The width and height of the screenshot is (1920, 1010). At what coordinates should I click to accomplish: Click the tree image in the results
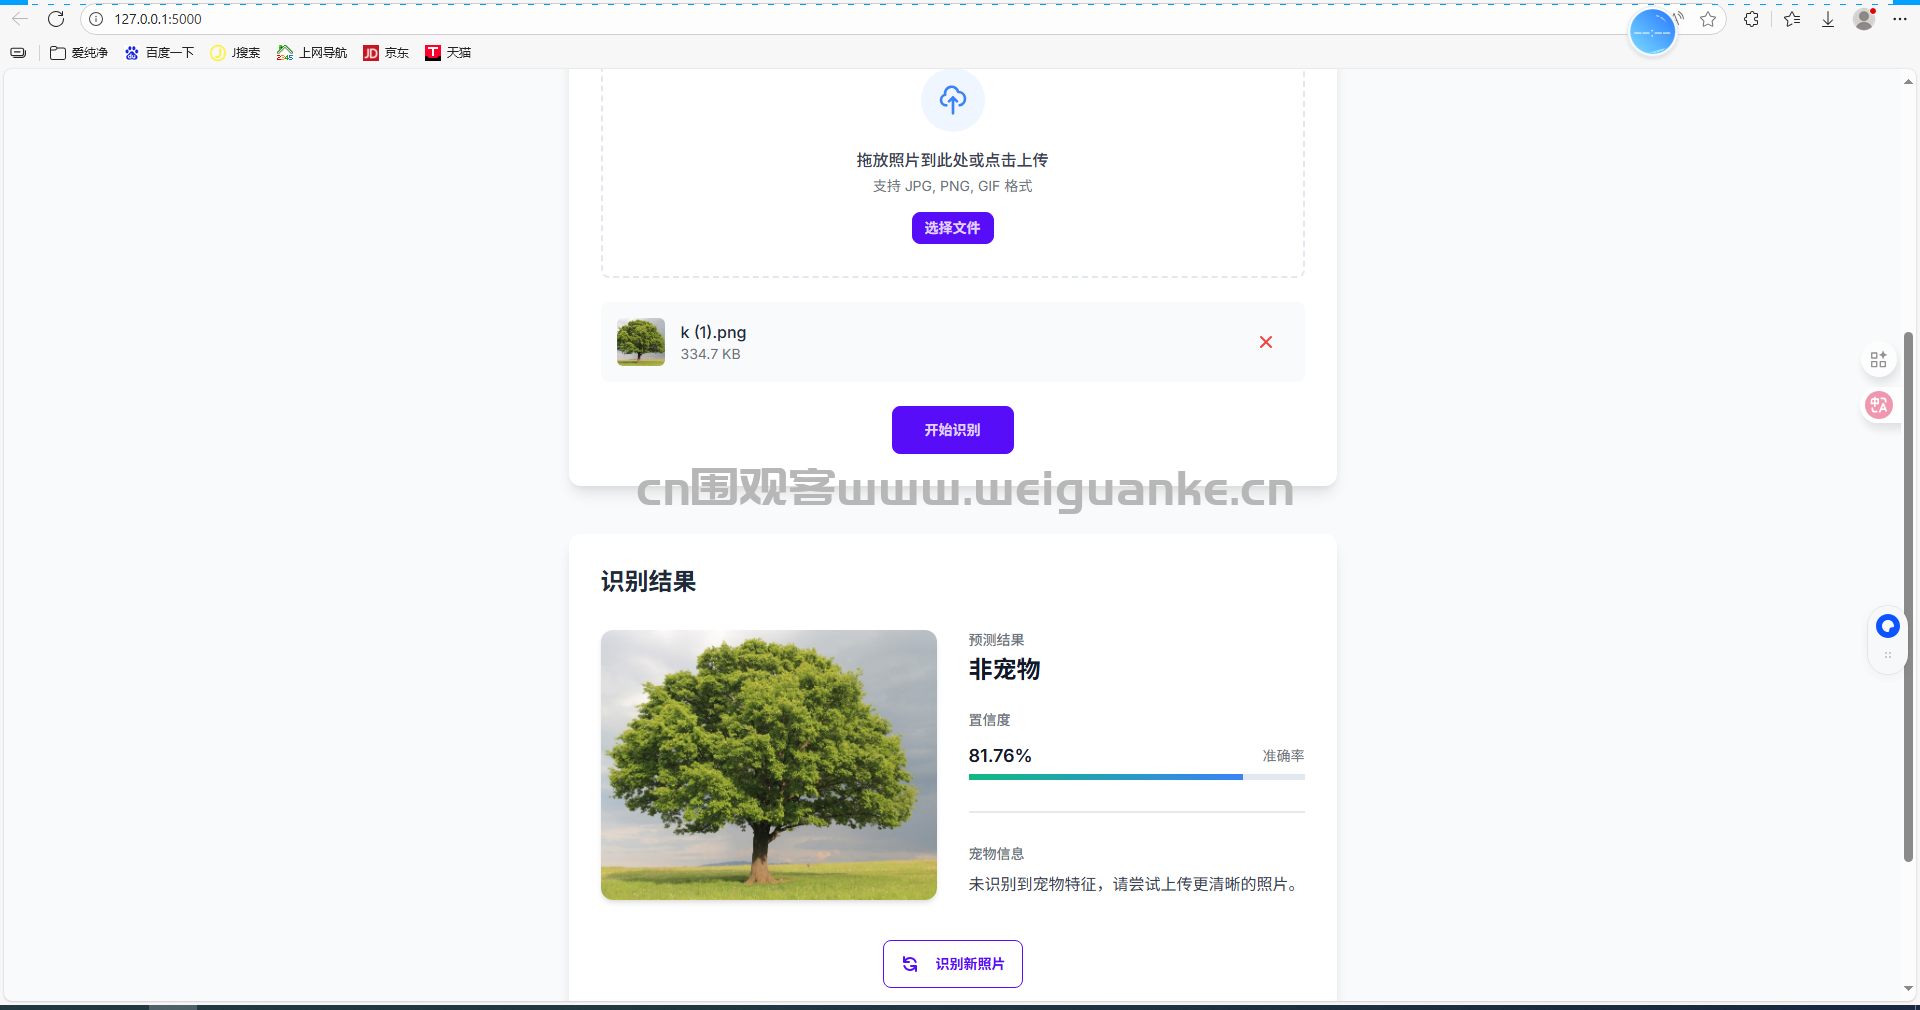pyautogui.click(x=768, y=765)
